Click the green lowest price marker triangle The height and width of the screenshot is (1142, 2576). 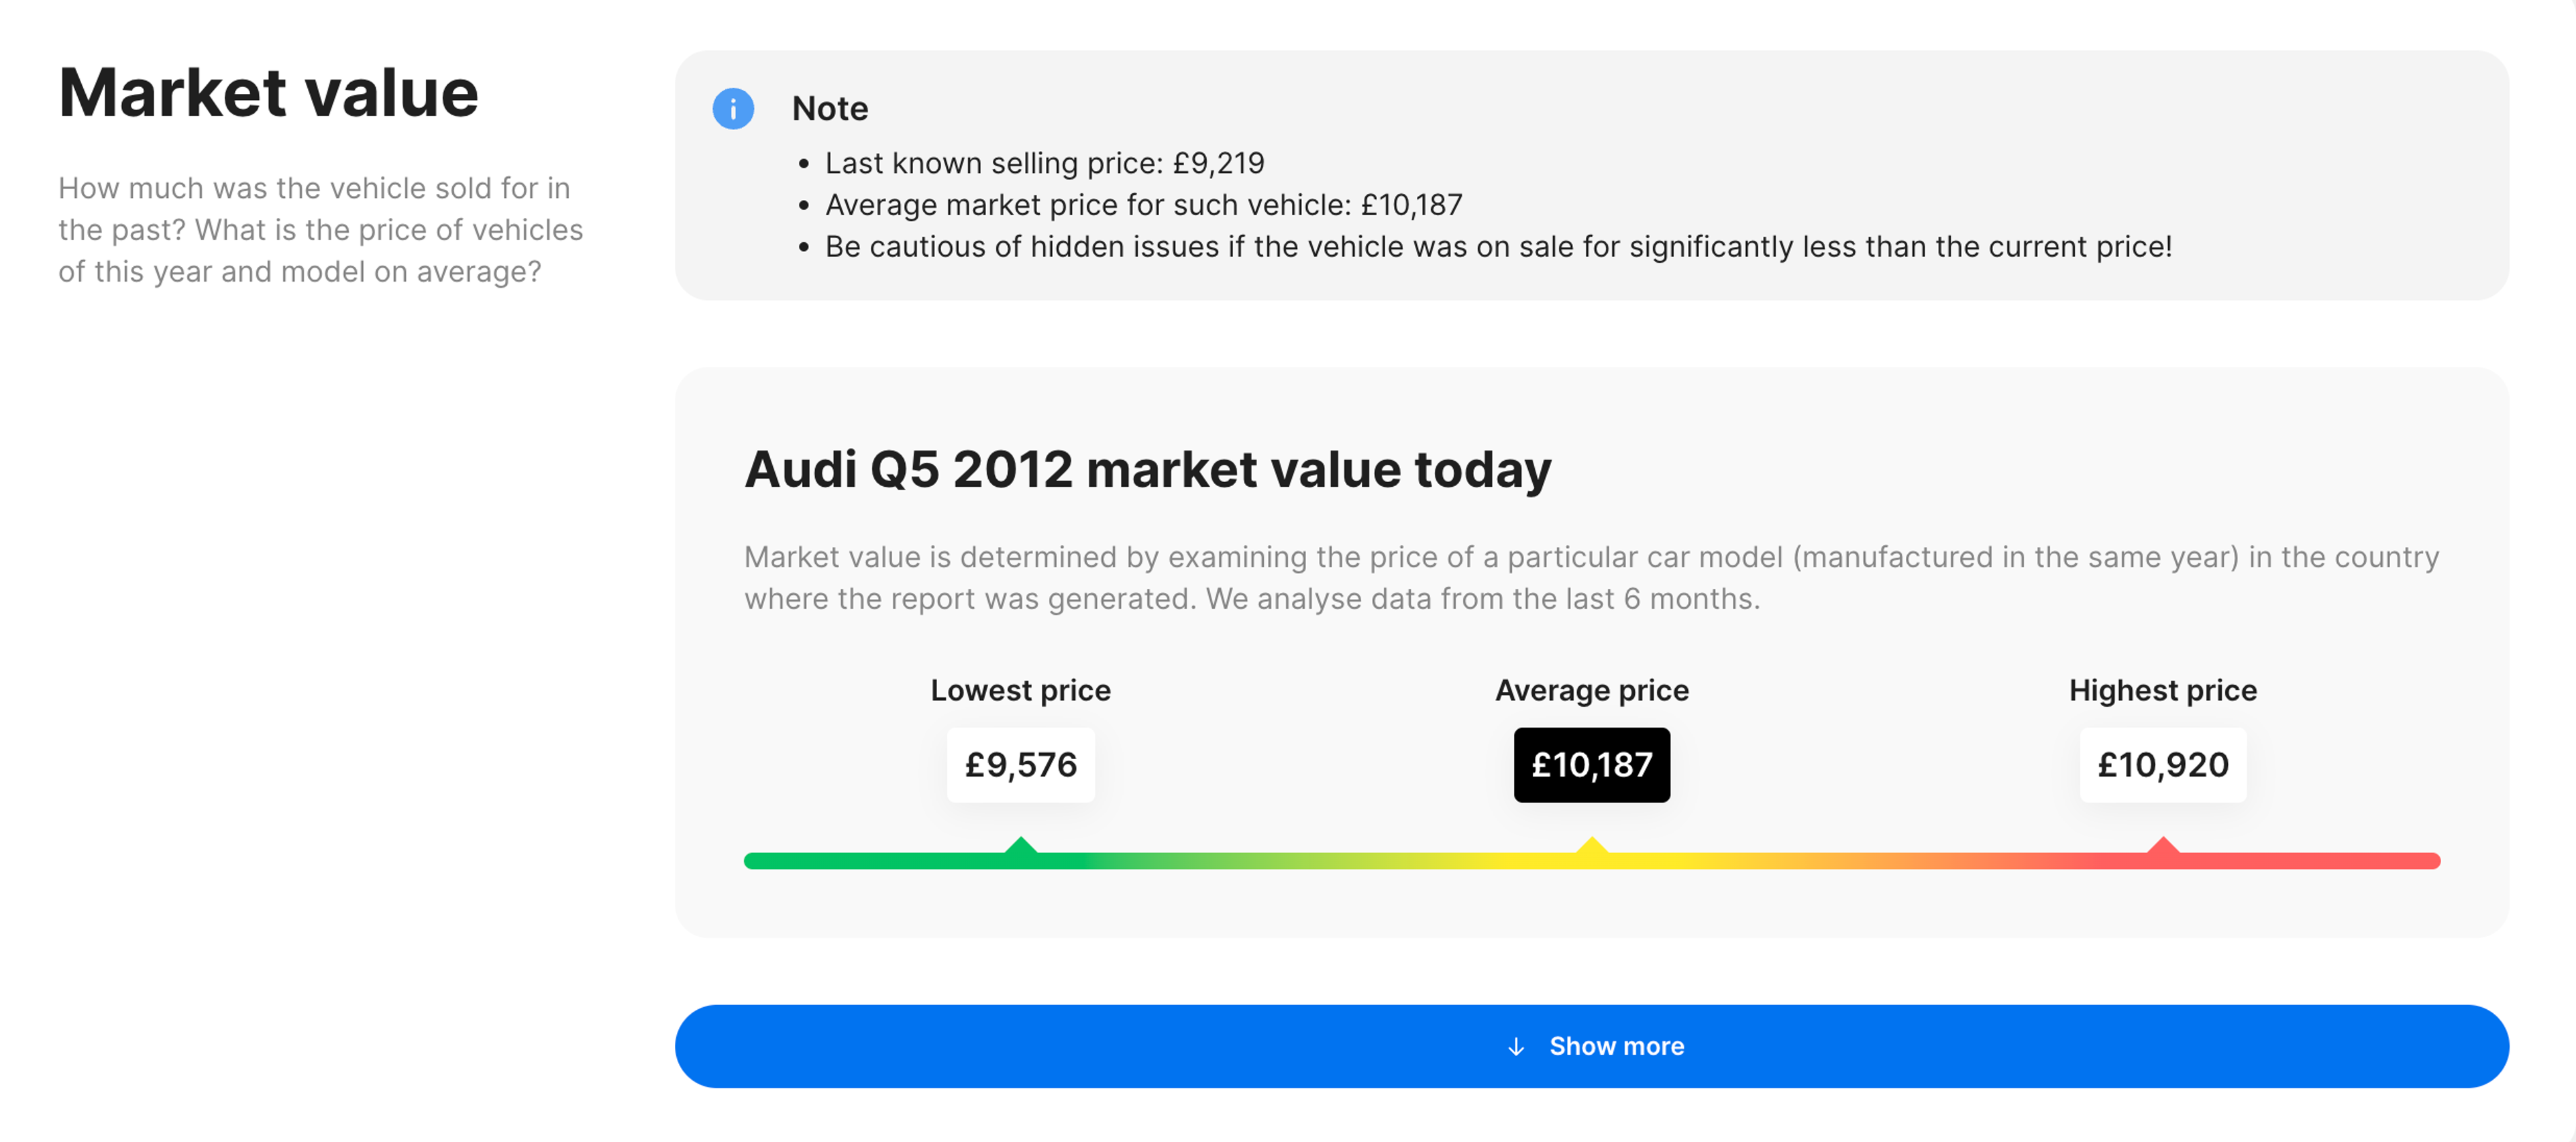tap(1021, 846)
